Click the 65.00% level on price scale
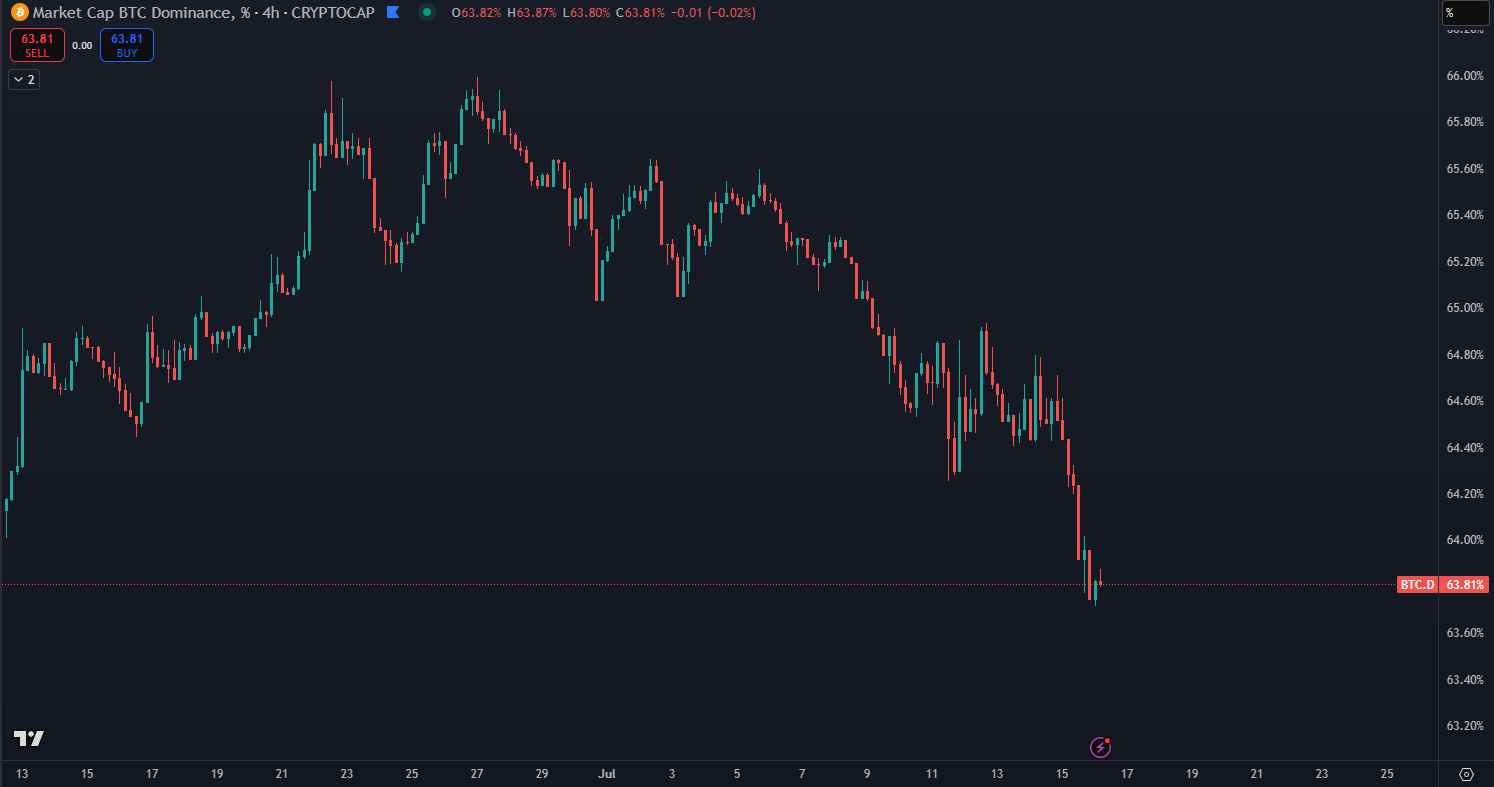1494x787 pixels. click(1465, 308)
